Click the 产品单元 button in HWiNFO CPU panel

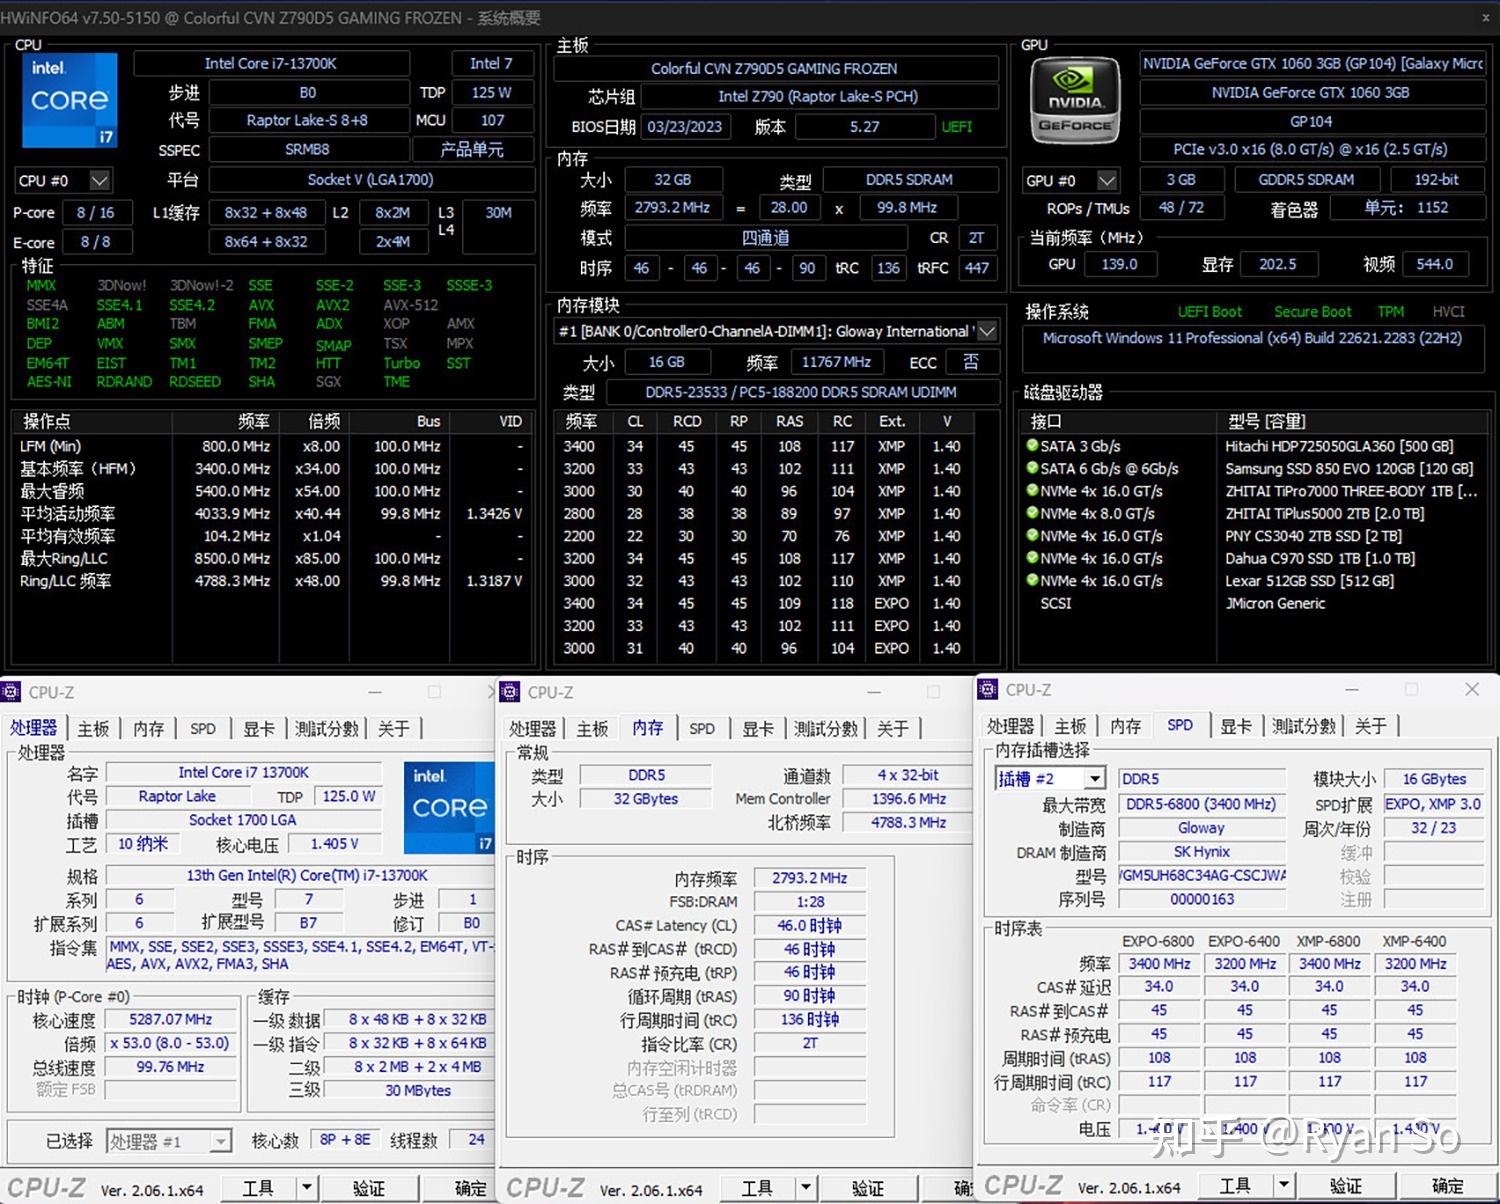pos(472,150)
